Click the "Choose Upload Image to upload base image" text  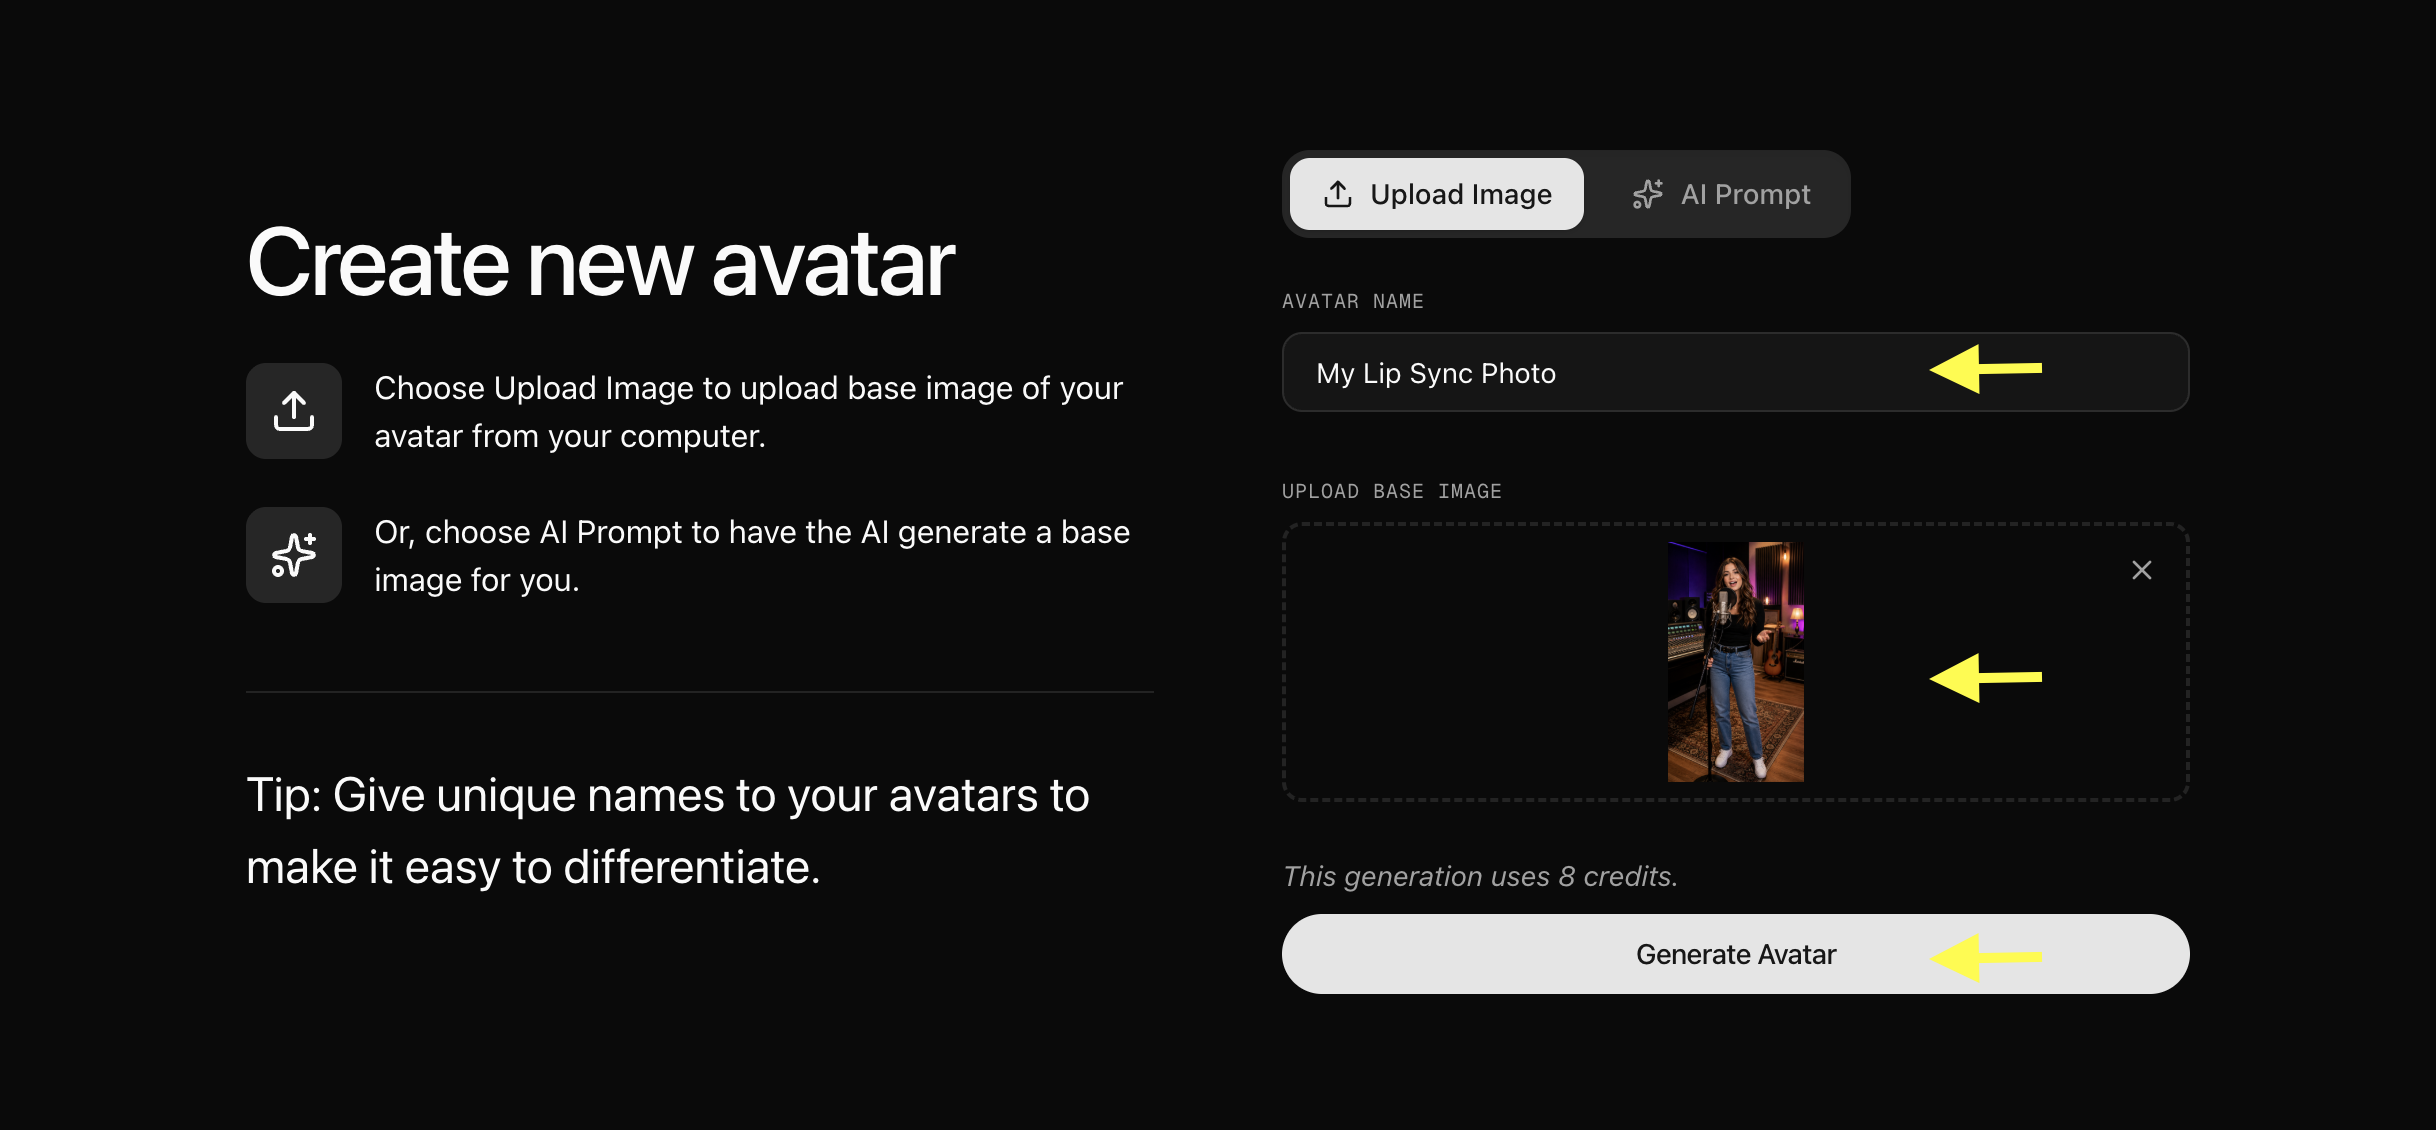[x=748, y=412]
